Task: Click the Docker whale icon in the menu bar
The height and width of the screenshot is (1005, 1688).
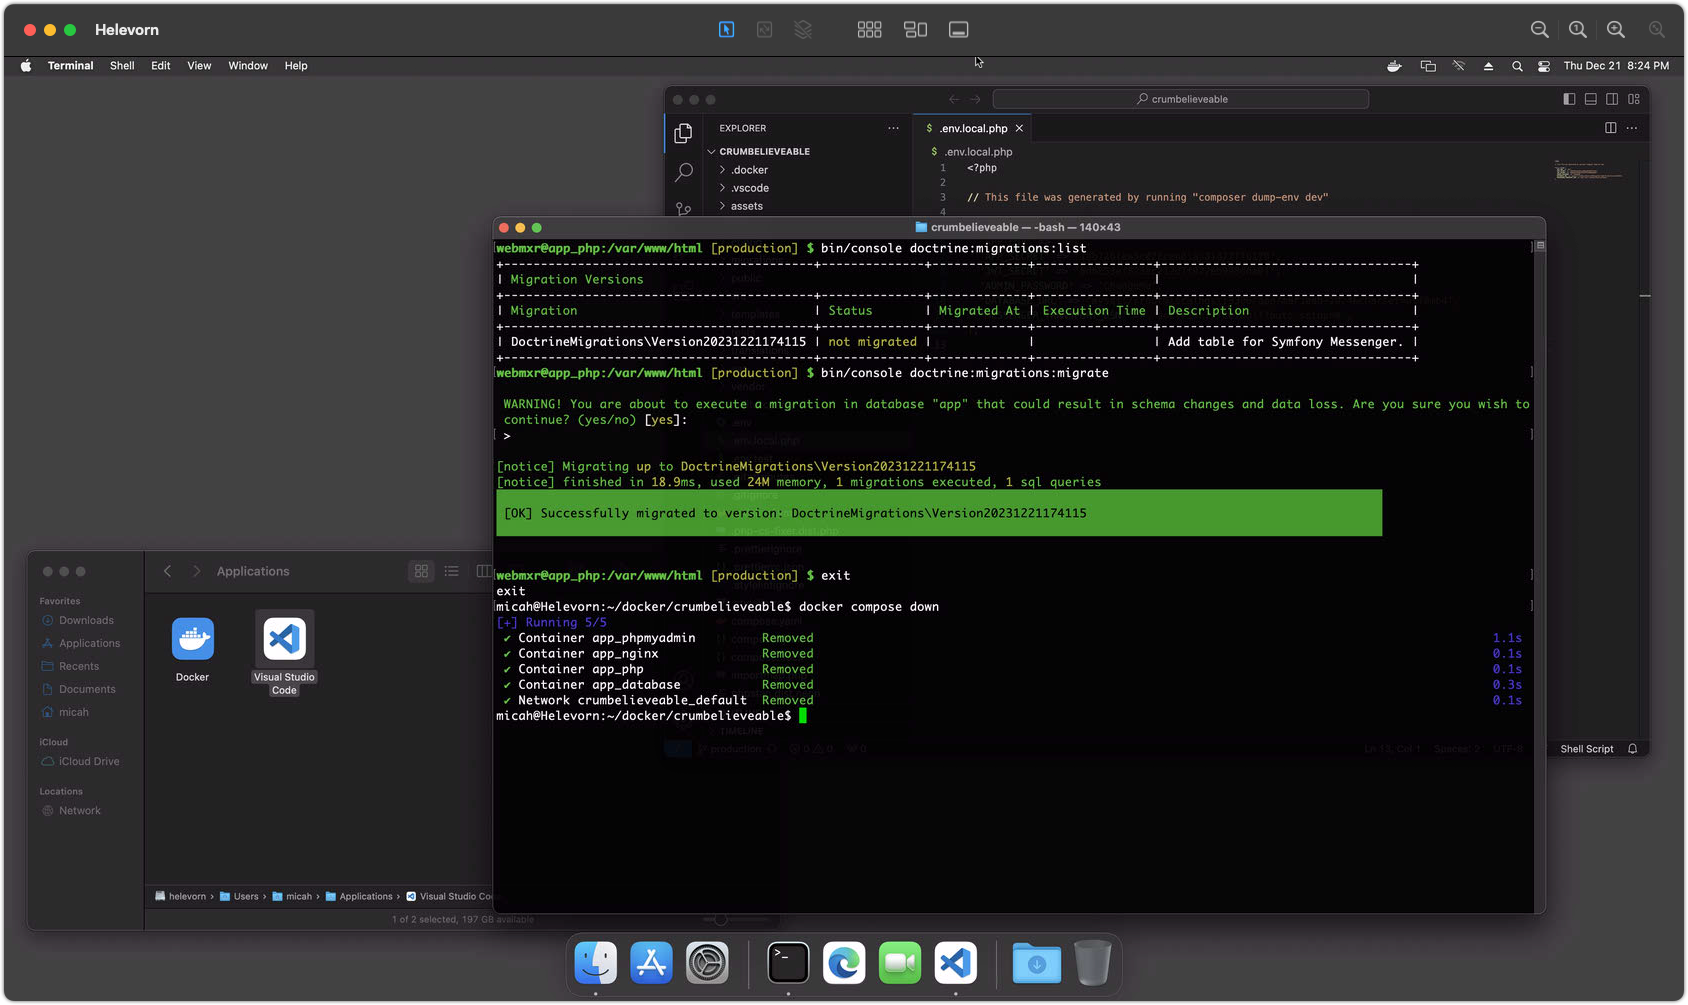Action: tap(1394, 65)
